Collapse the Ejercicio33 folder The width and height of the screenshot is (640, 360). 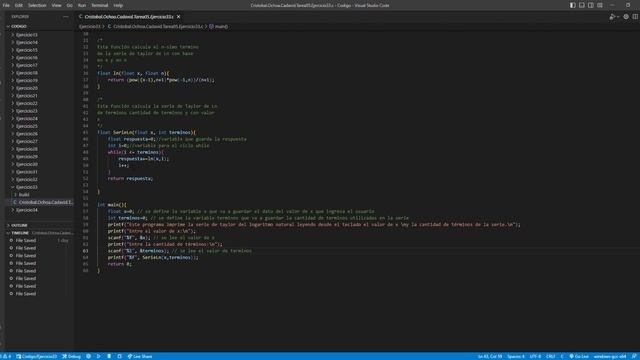click(40, 187)
